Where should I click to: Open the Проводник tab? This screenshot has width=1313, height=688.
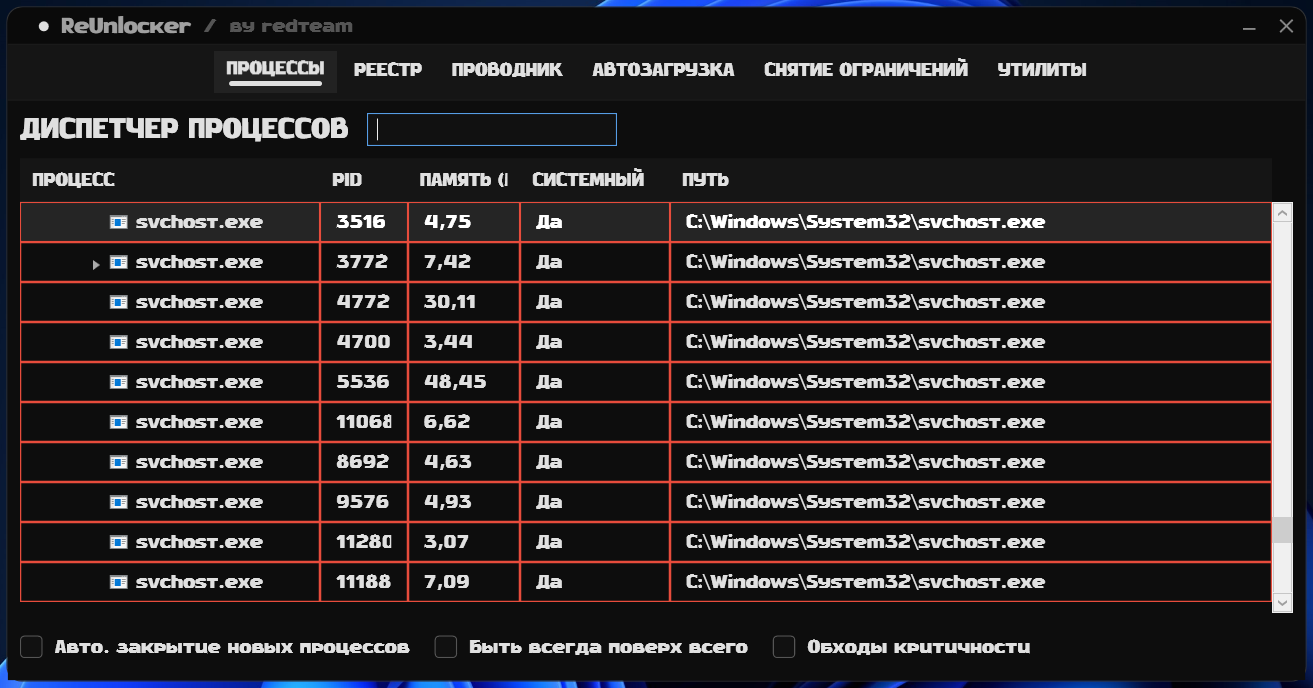pyautogui.click(x=507, y=70)
